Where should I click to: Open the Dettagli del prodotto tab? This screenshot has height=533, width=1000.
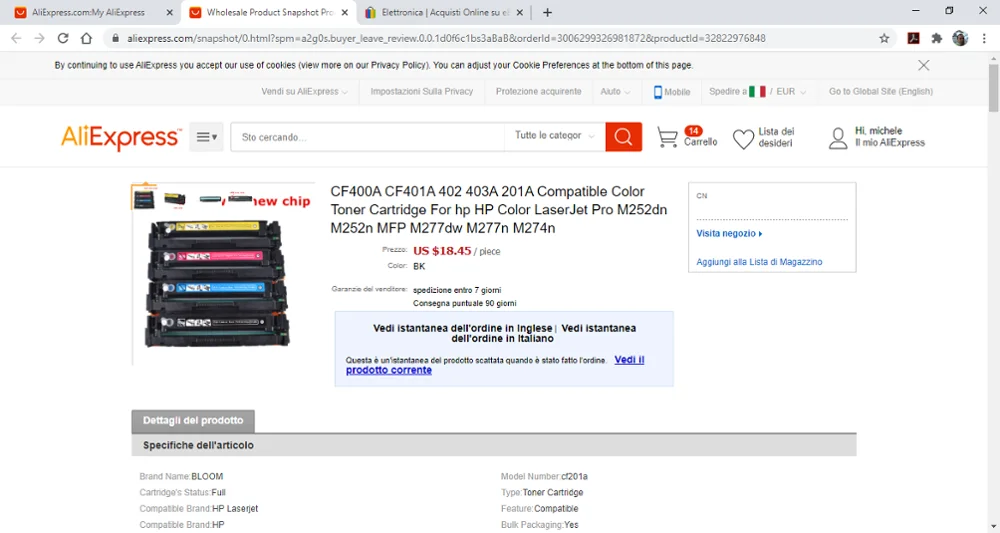(193, 421)
